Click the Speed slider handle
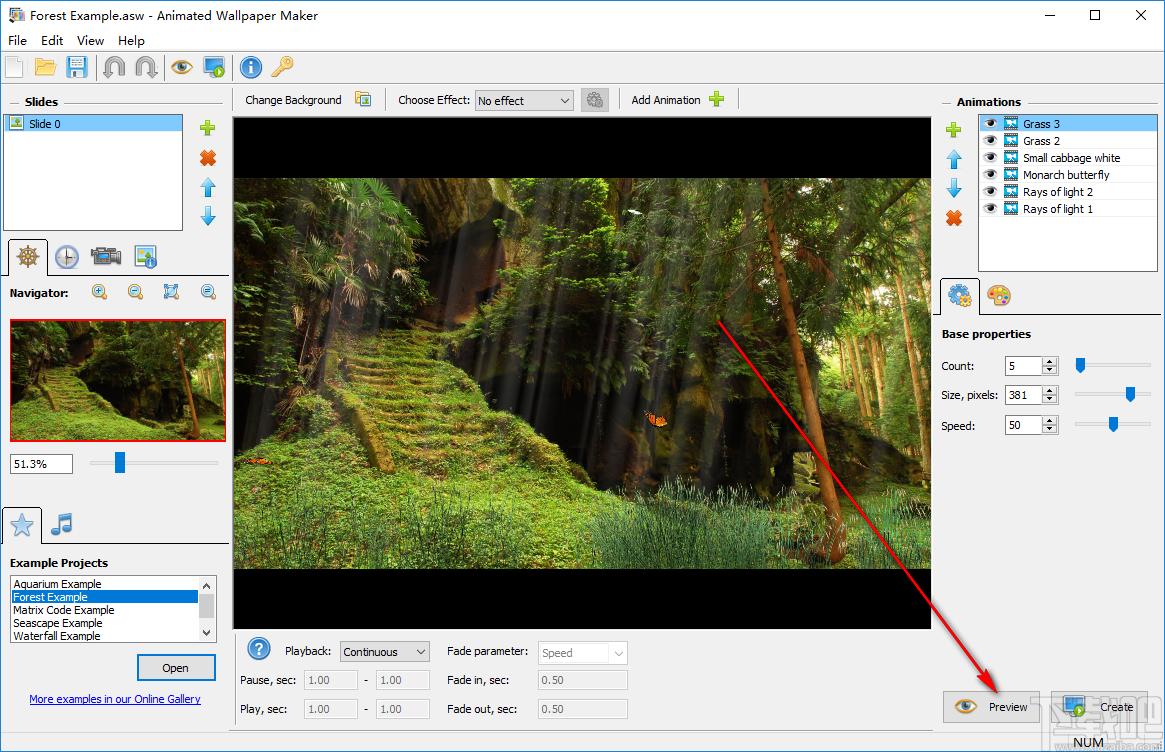The width and height of the screenshot is (1165, 752). (x=1112, y=425)
